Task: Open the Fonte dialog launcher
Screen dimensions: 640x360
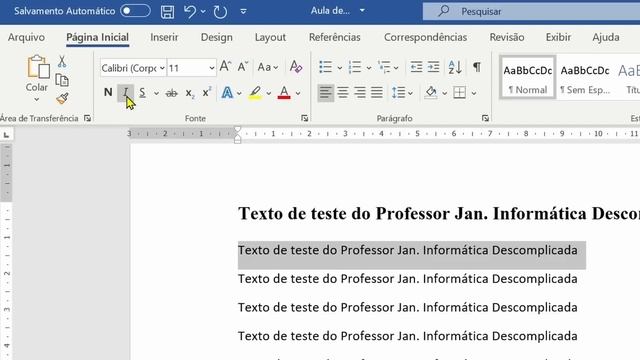Action: [x=304, y=118]
